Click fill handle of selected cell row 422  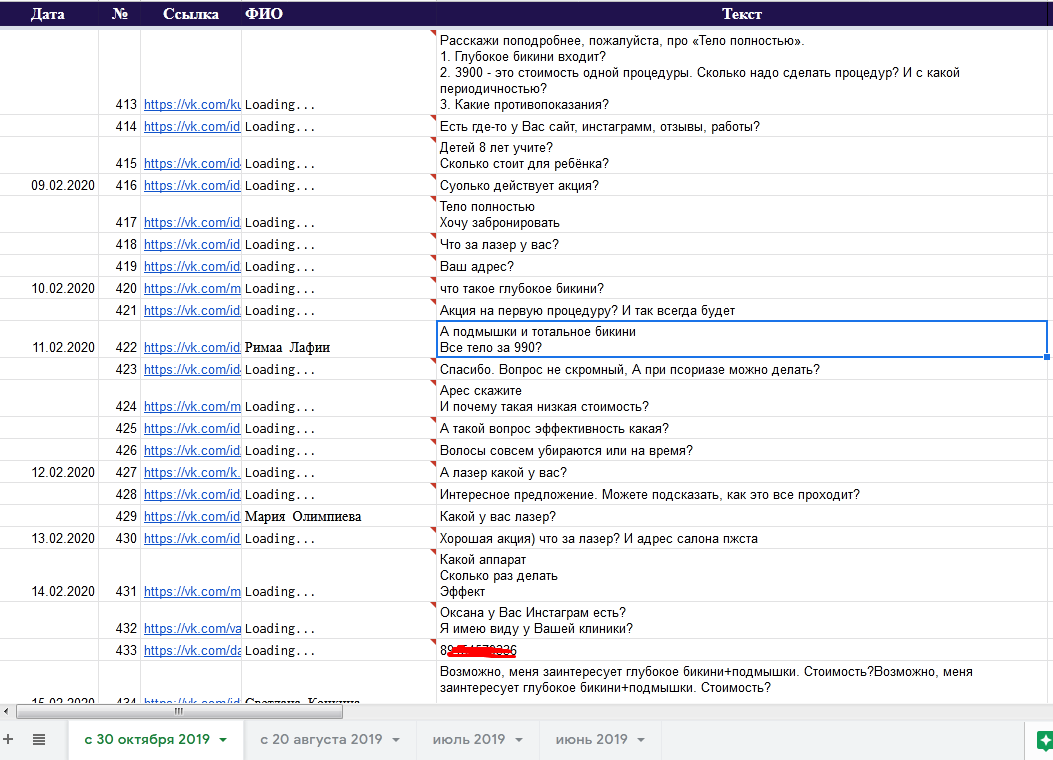pos(1047,357)
